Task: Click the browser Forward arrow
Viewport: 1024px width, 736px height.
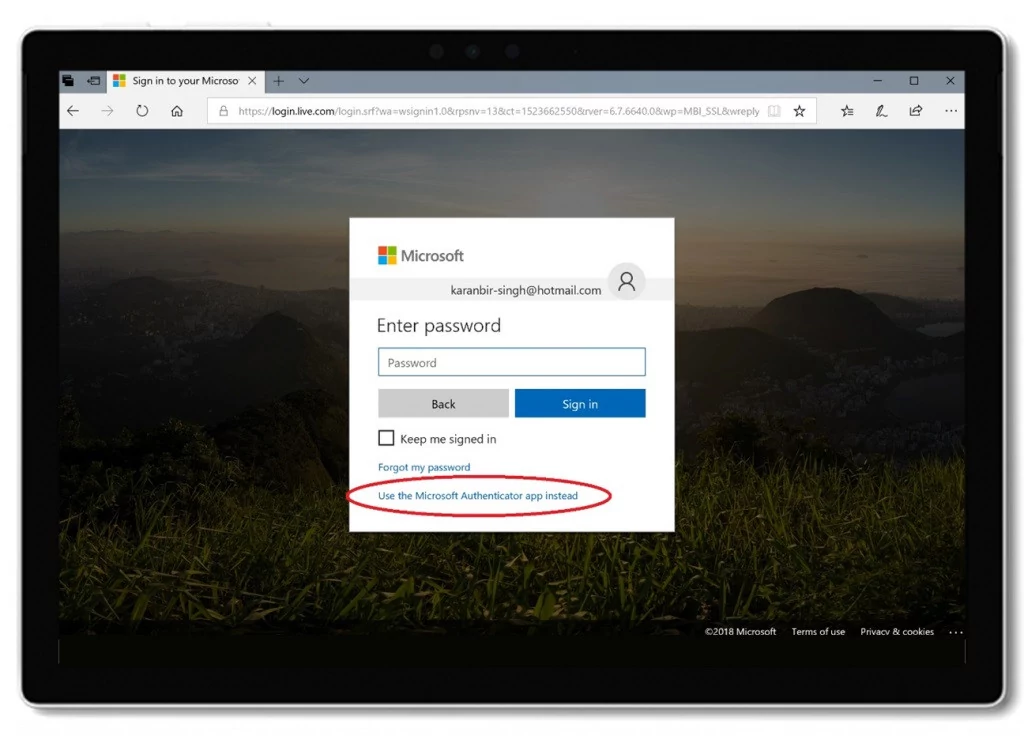Action: tap(108, 111)
